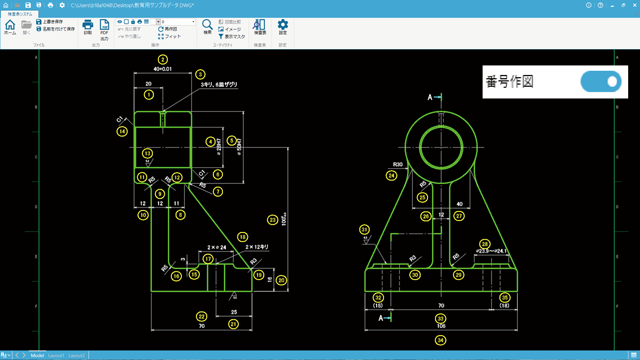The image size is (640, 360).
Task: Select balloon number 14 near C1 chamfer
Action: point(122,131)
